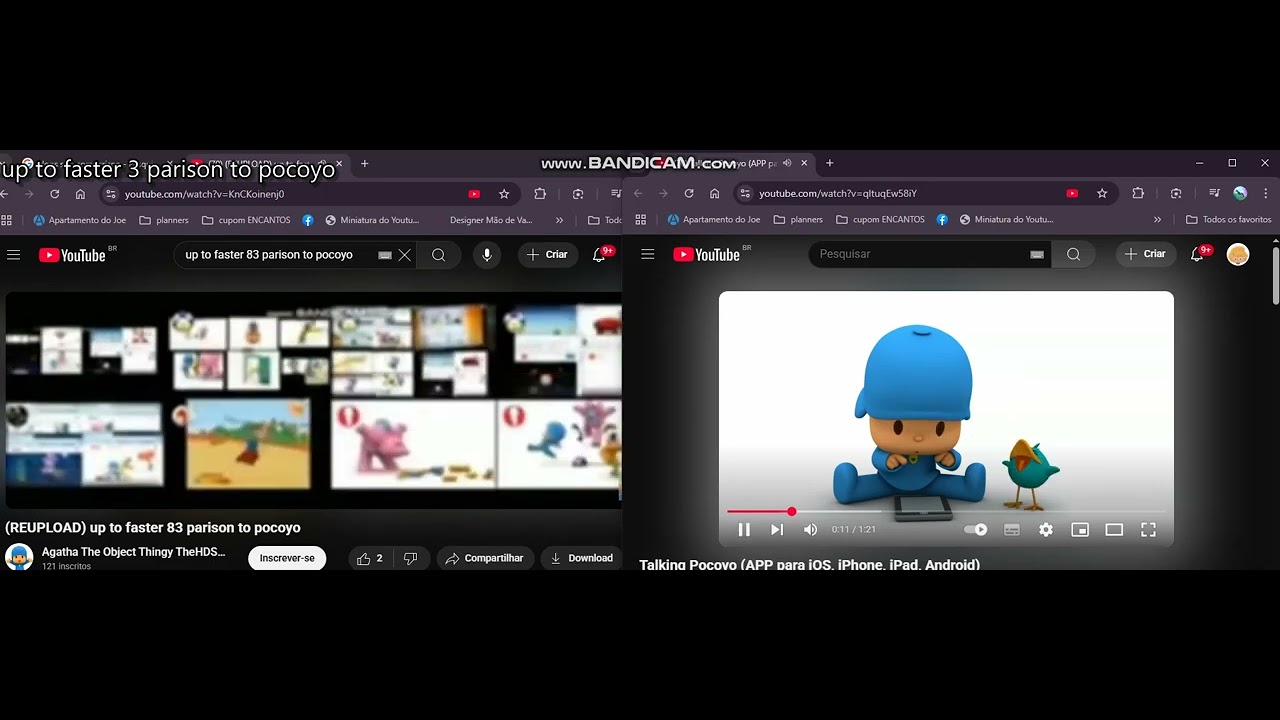This screenshot has height=720, width=1280.
Task: Open the planners bookmark folder in left window
Action: (x=163, y=220)
